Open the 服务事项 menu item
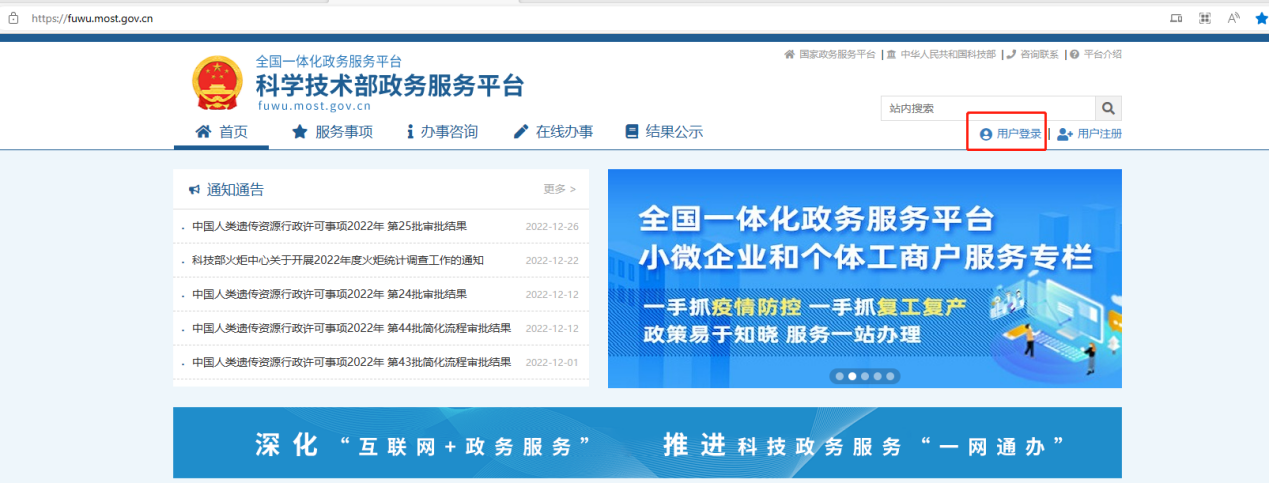 332,132
